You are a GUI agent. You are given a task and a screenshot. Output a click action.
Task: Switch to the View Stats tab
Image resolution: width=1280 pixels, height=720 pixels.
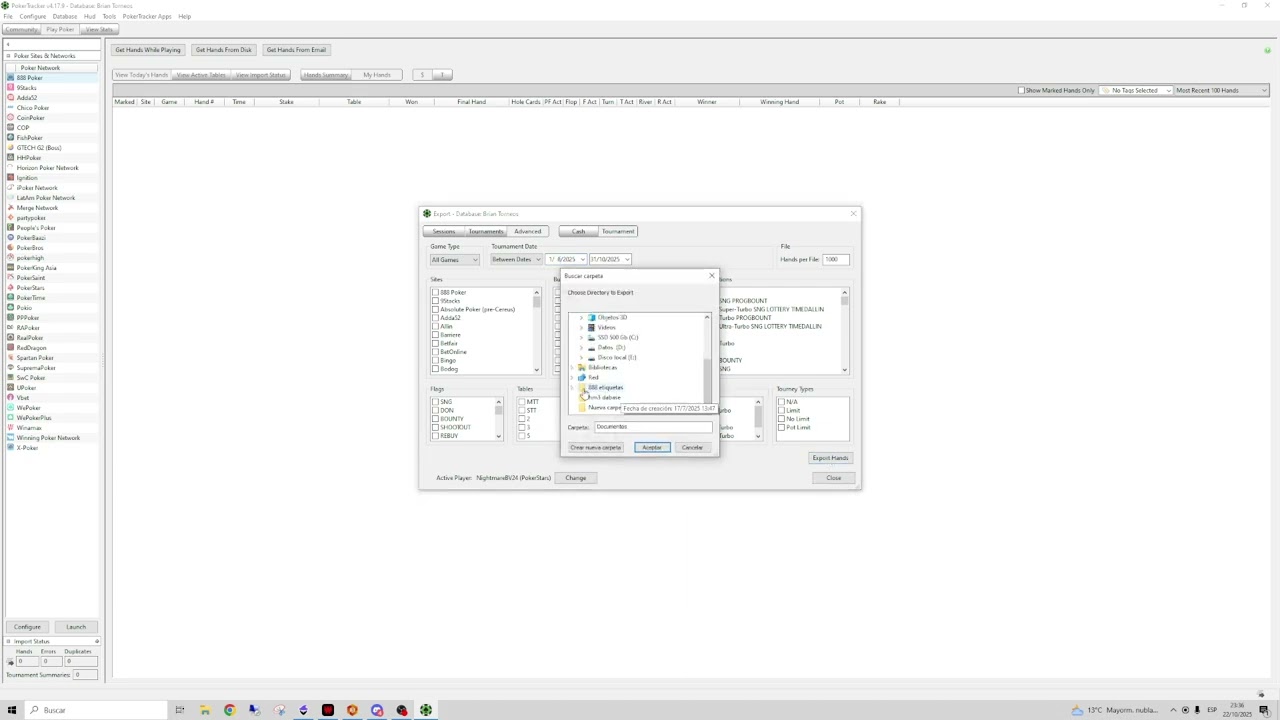pyautogui.click(x=99, y=29)
